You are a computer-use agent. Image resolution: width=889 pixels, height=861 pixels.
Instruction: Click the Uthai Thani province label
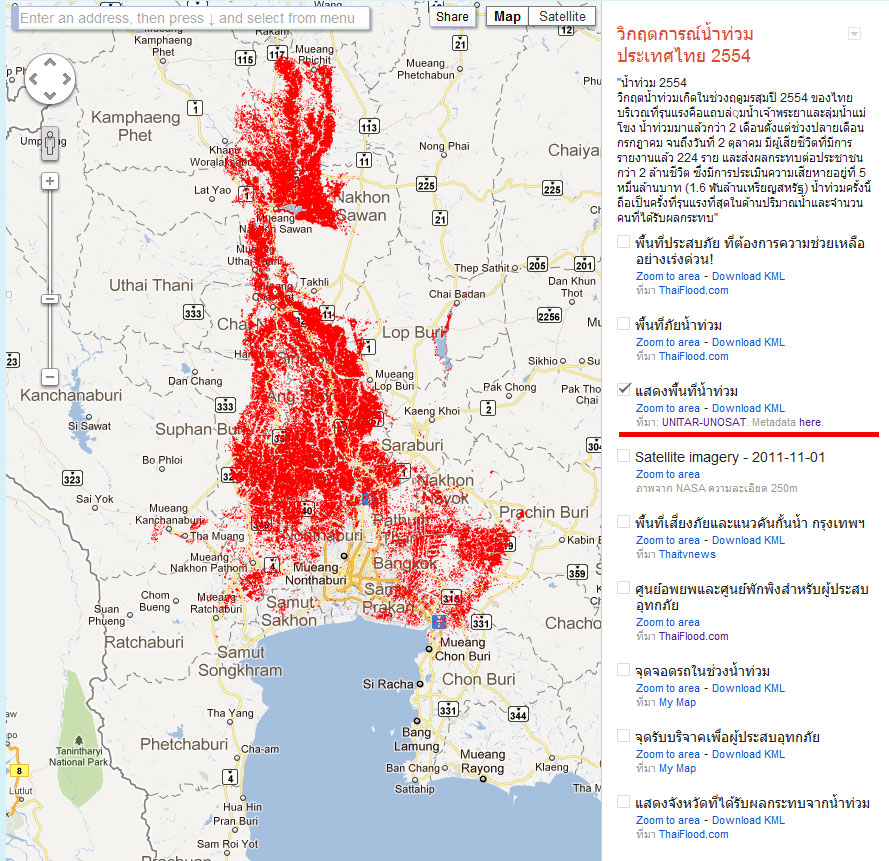[151, 285]
